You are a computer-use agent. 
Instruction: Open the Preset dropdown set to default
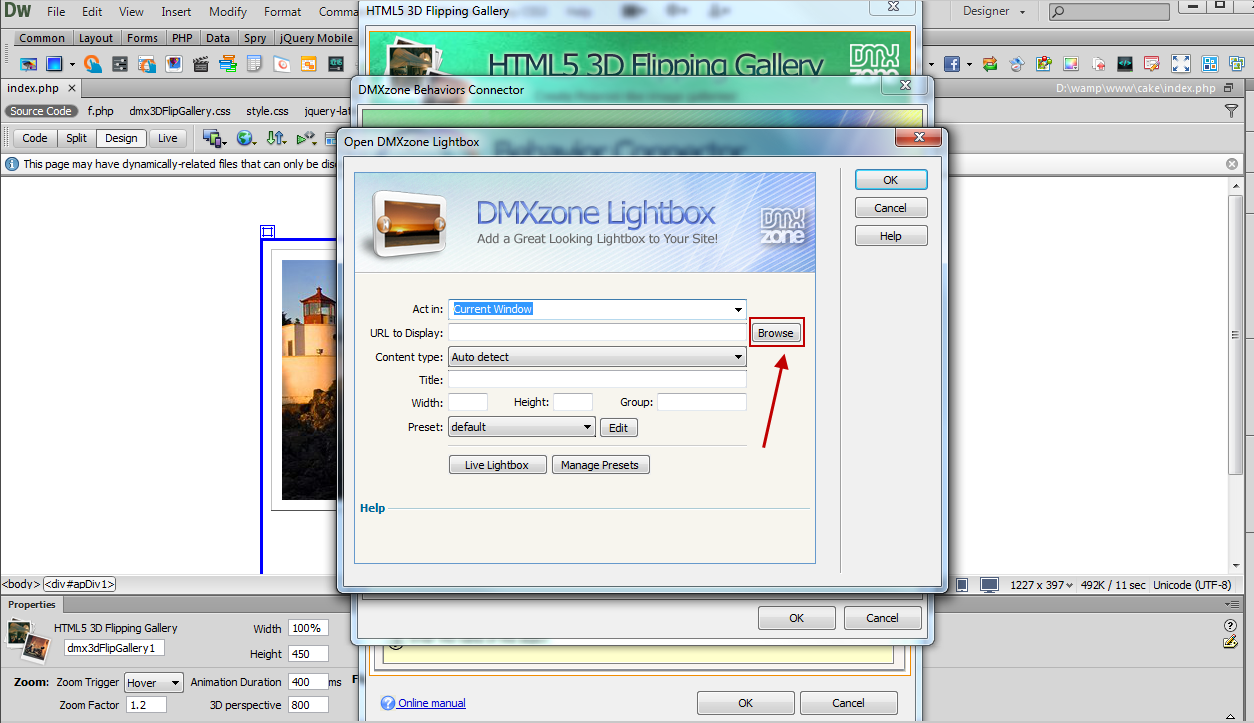(522, 427)
